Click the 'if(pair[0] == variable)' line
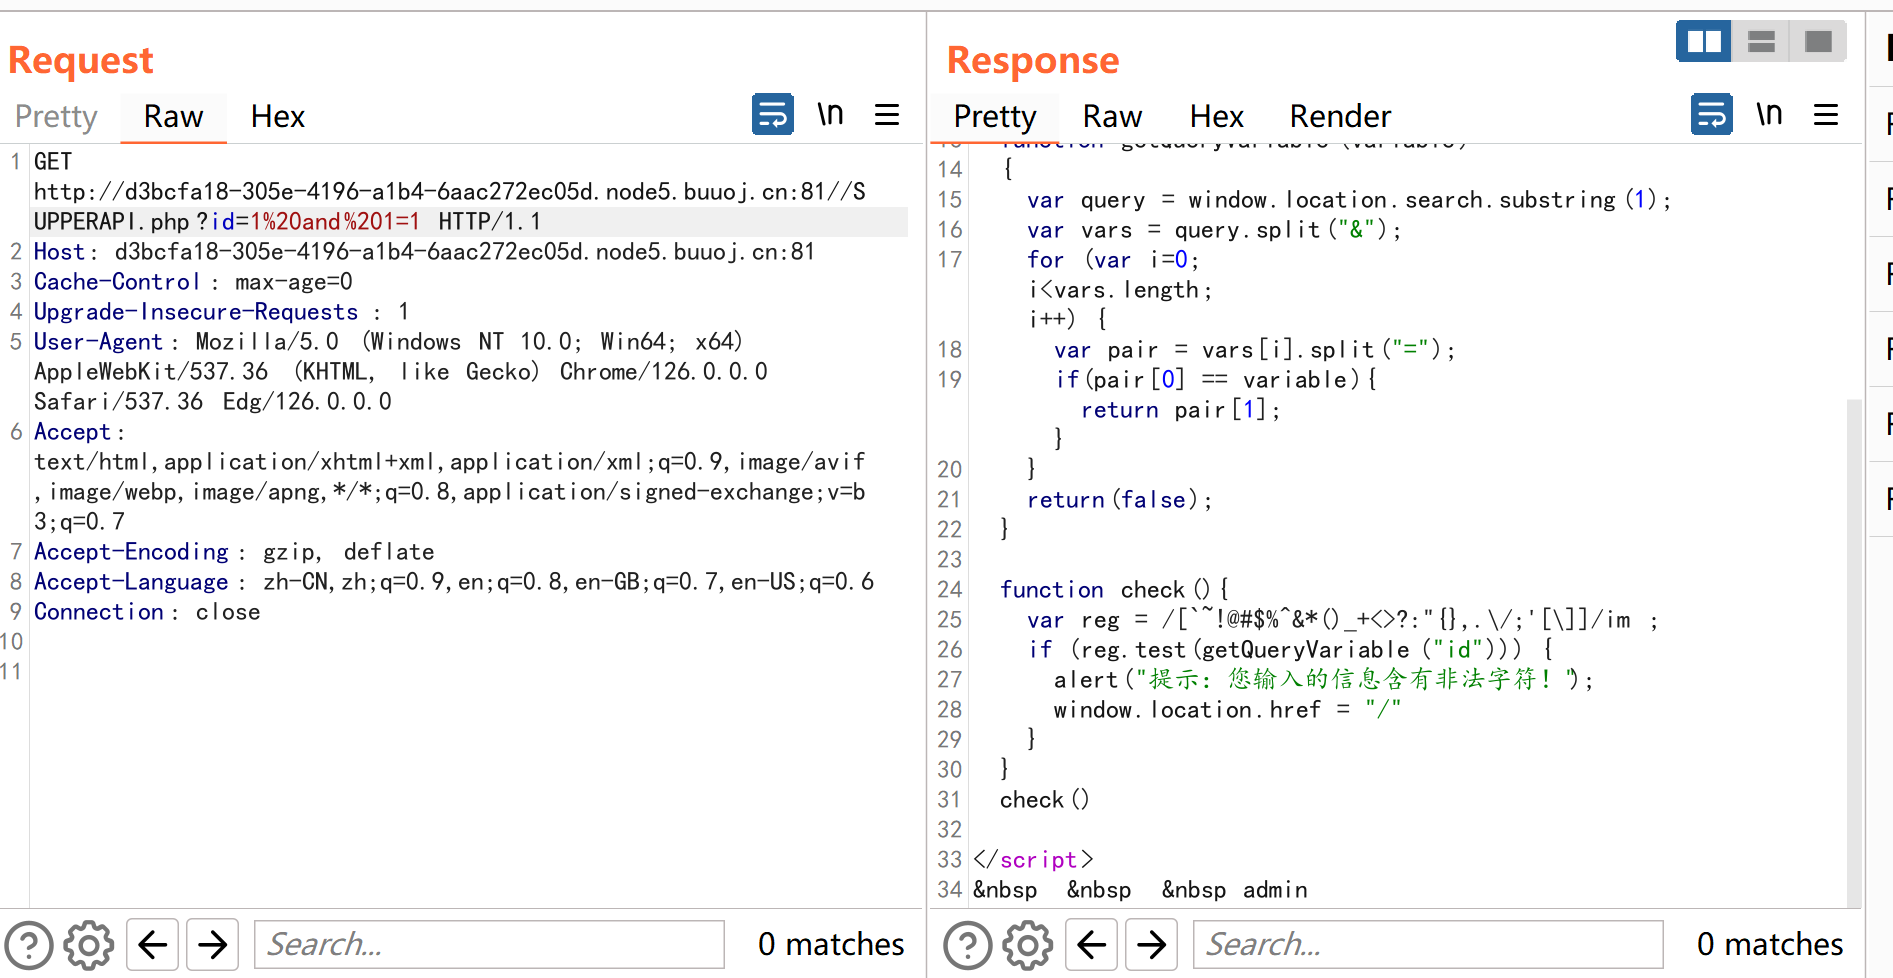 click(1217, 380)
